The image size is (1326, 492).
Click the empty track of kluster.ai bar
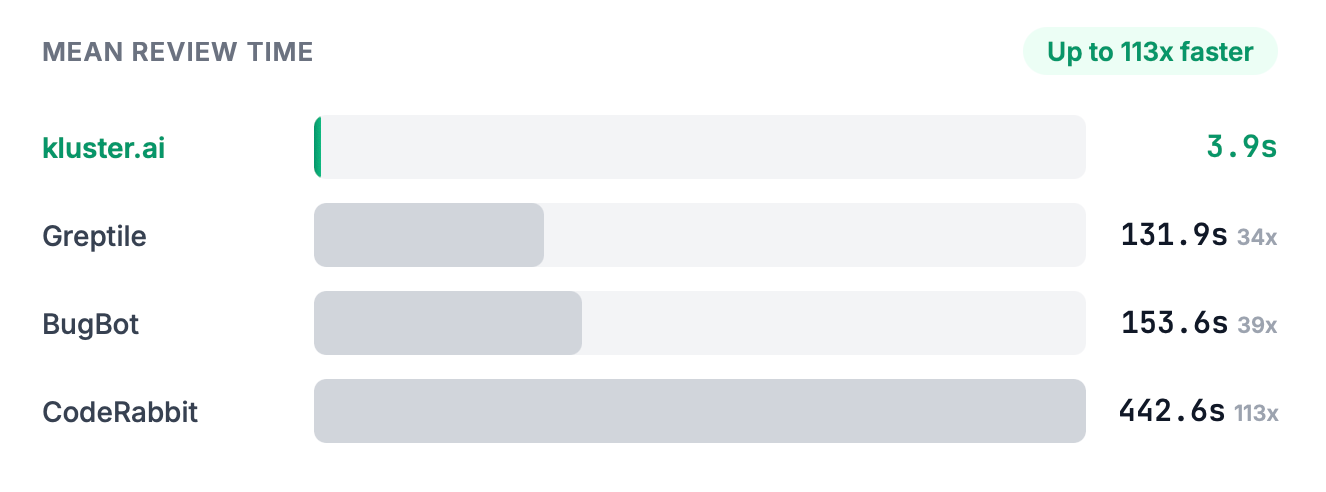[x=700, y=147]
